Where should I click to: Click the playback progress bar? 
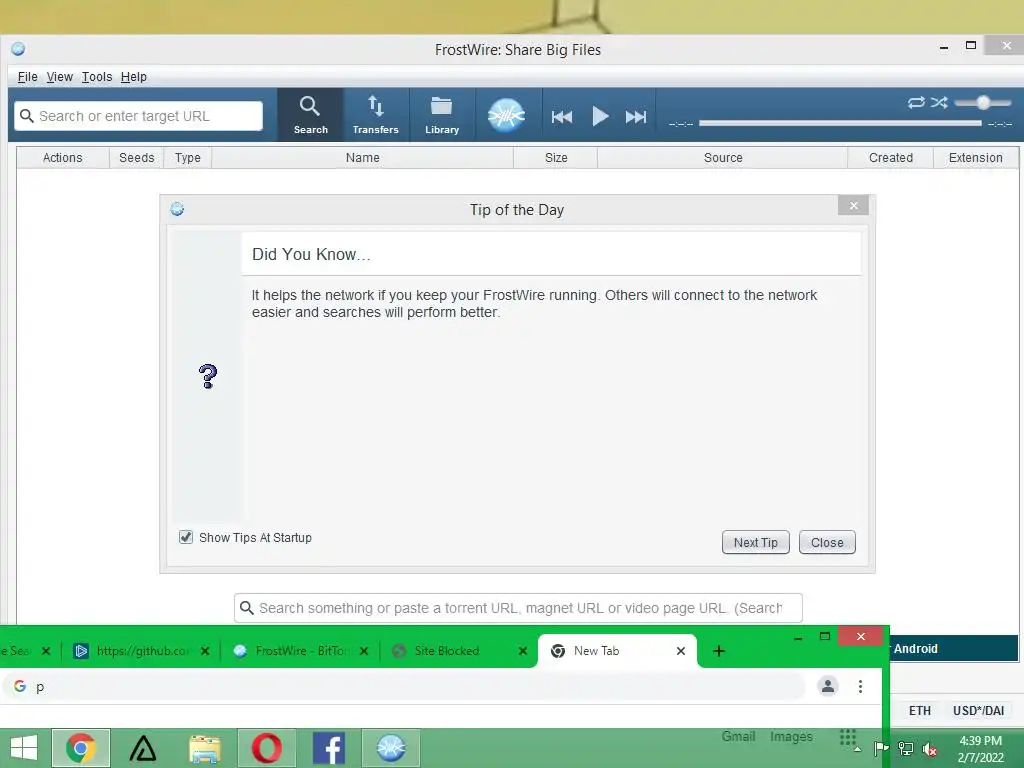(x=840, y=123)
